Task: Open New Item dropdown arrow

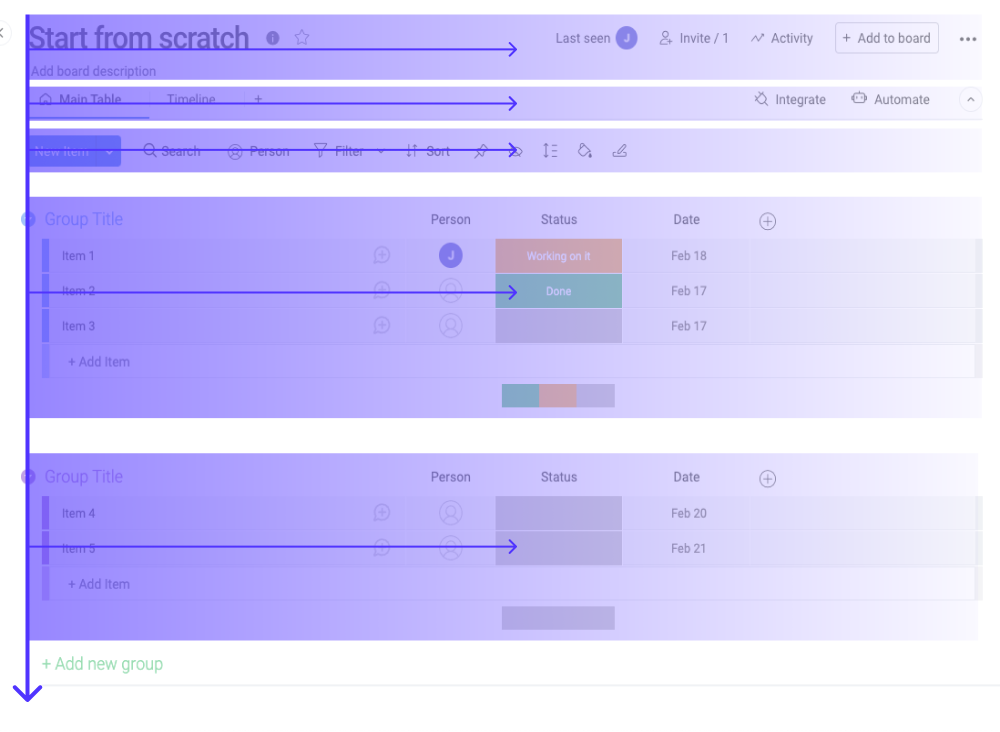Action: point(109,152)
